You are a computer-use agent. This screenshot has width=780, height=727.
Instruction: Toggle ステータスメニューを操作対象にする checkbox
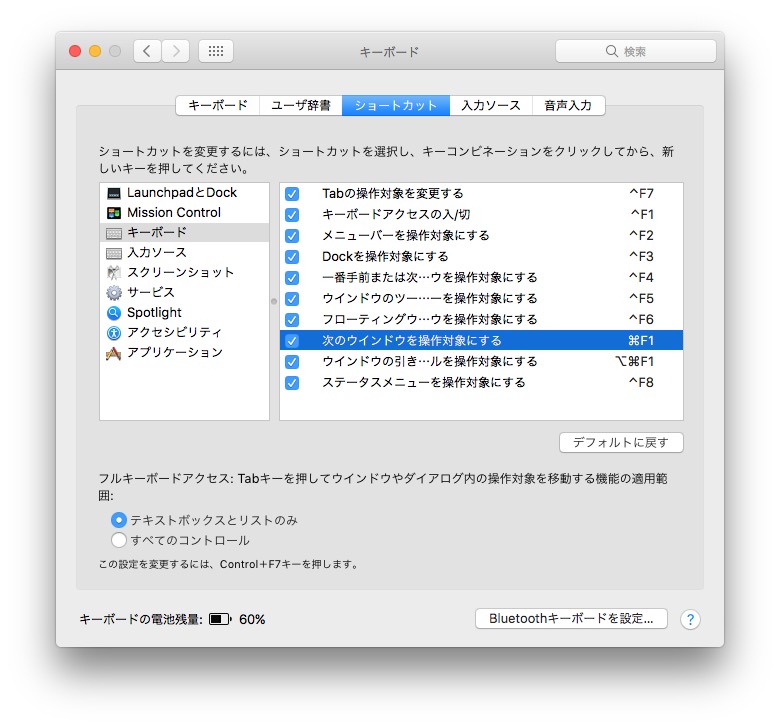292,383
